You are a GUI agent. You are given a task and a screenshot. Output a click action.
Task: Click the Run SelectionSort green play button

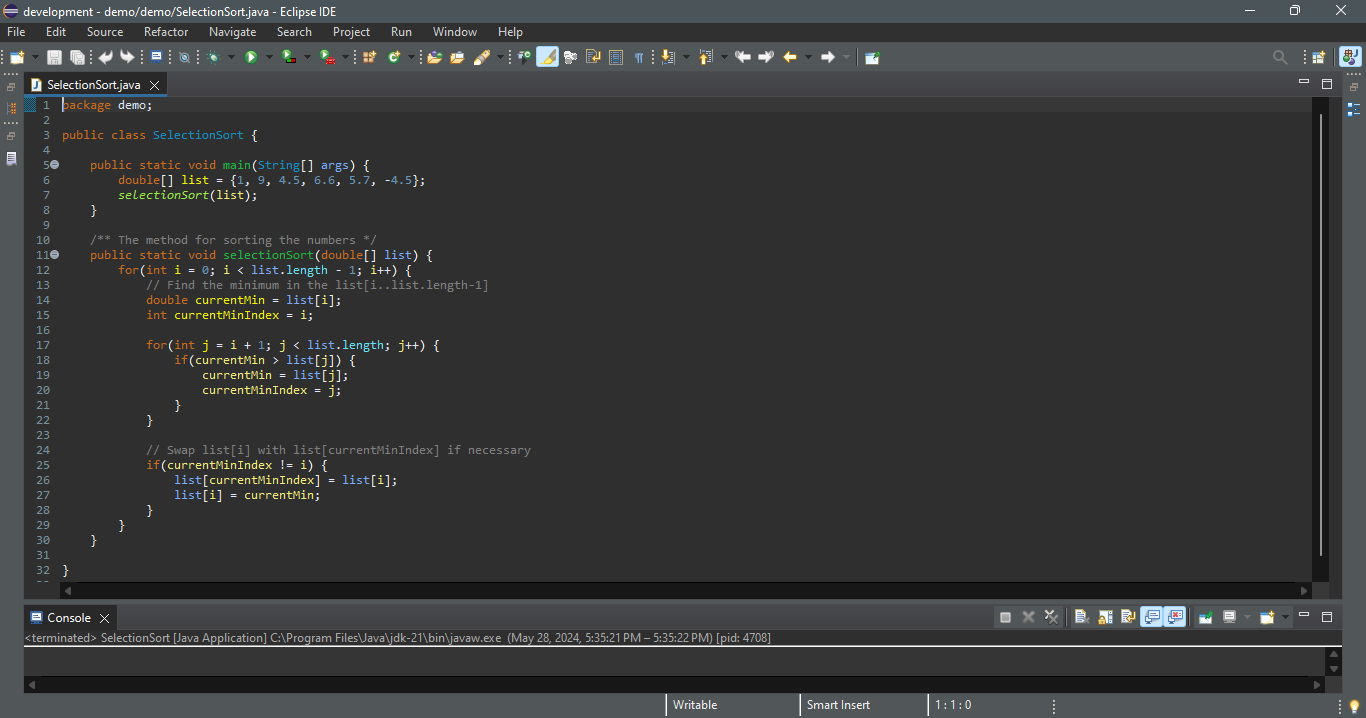click(x=251, y=58)
